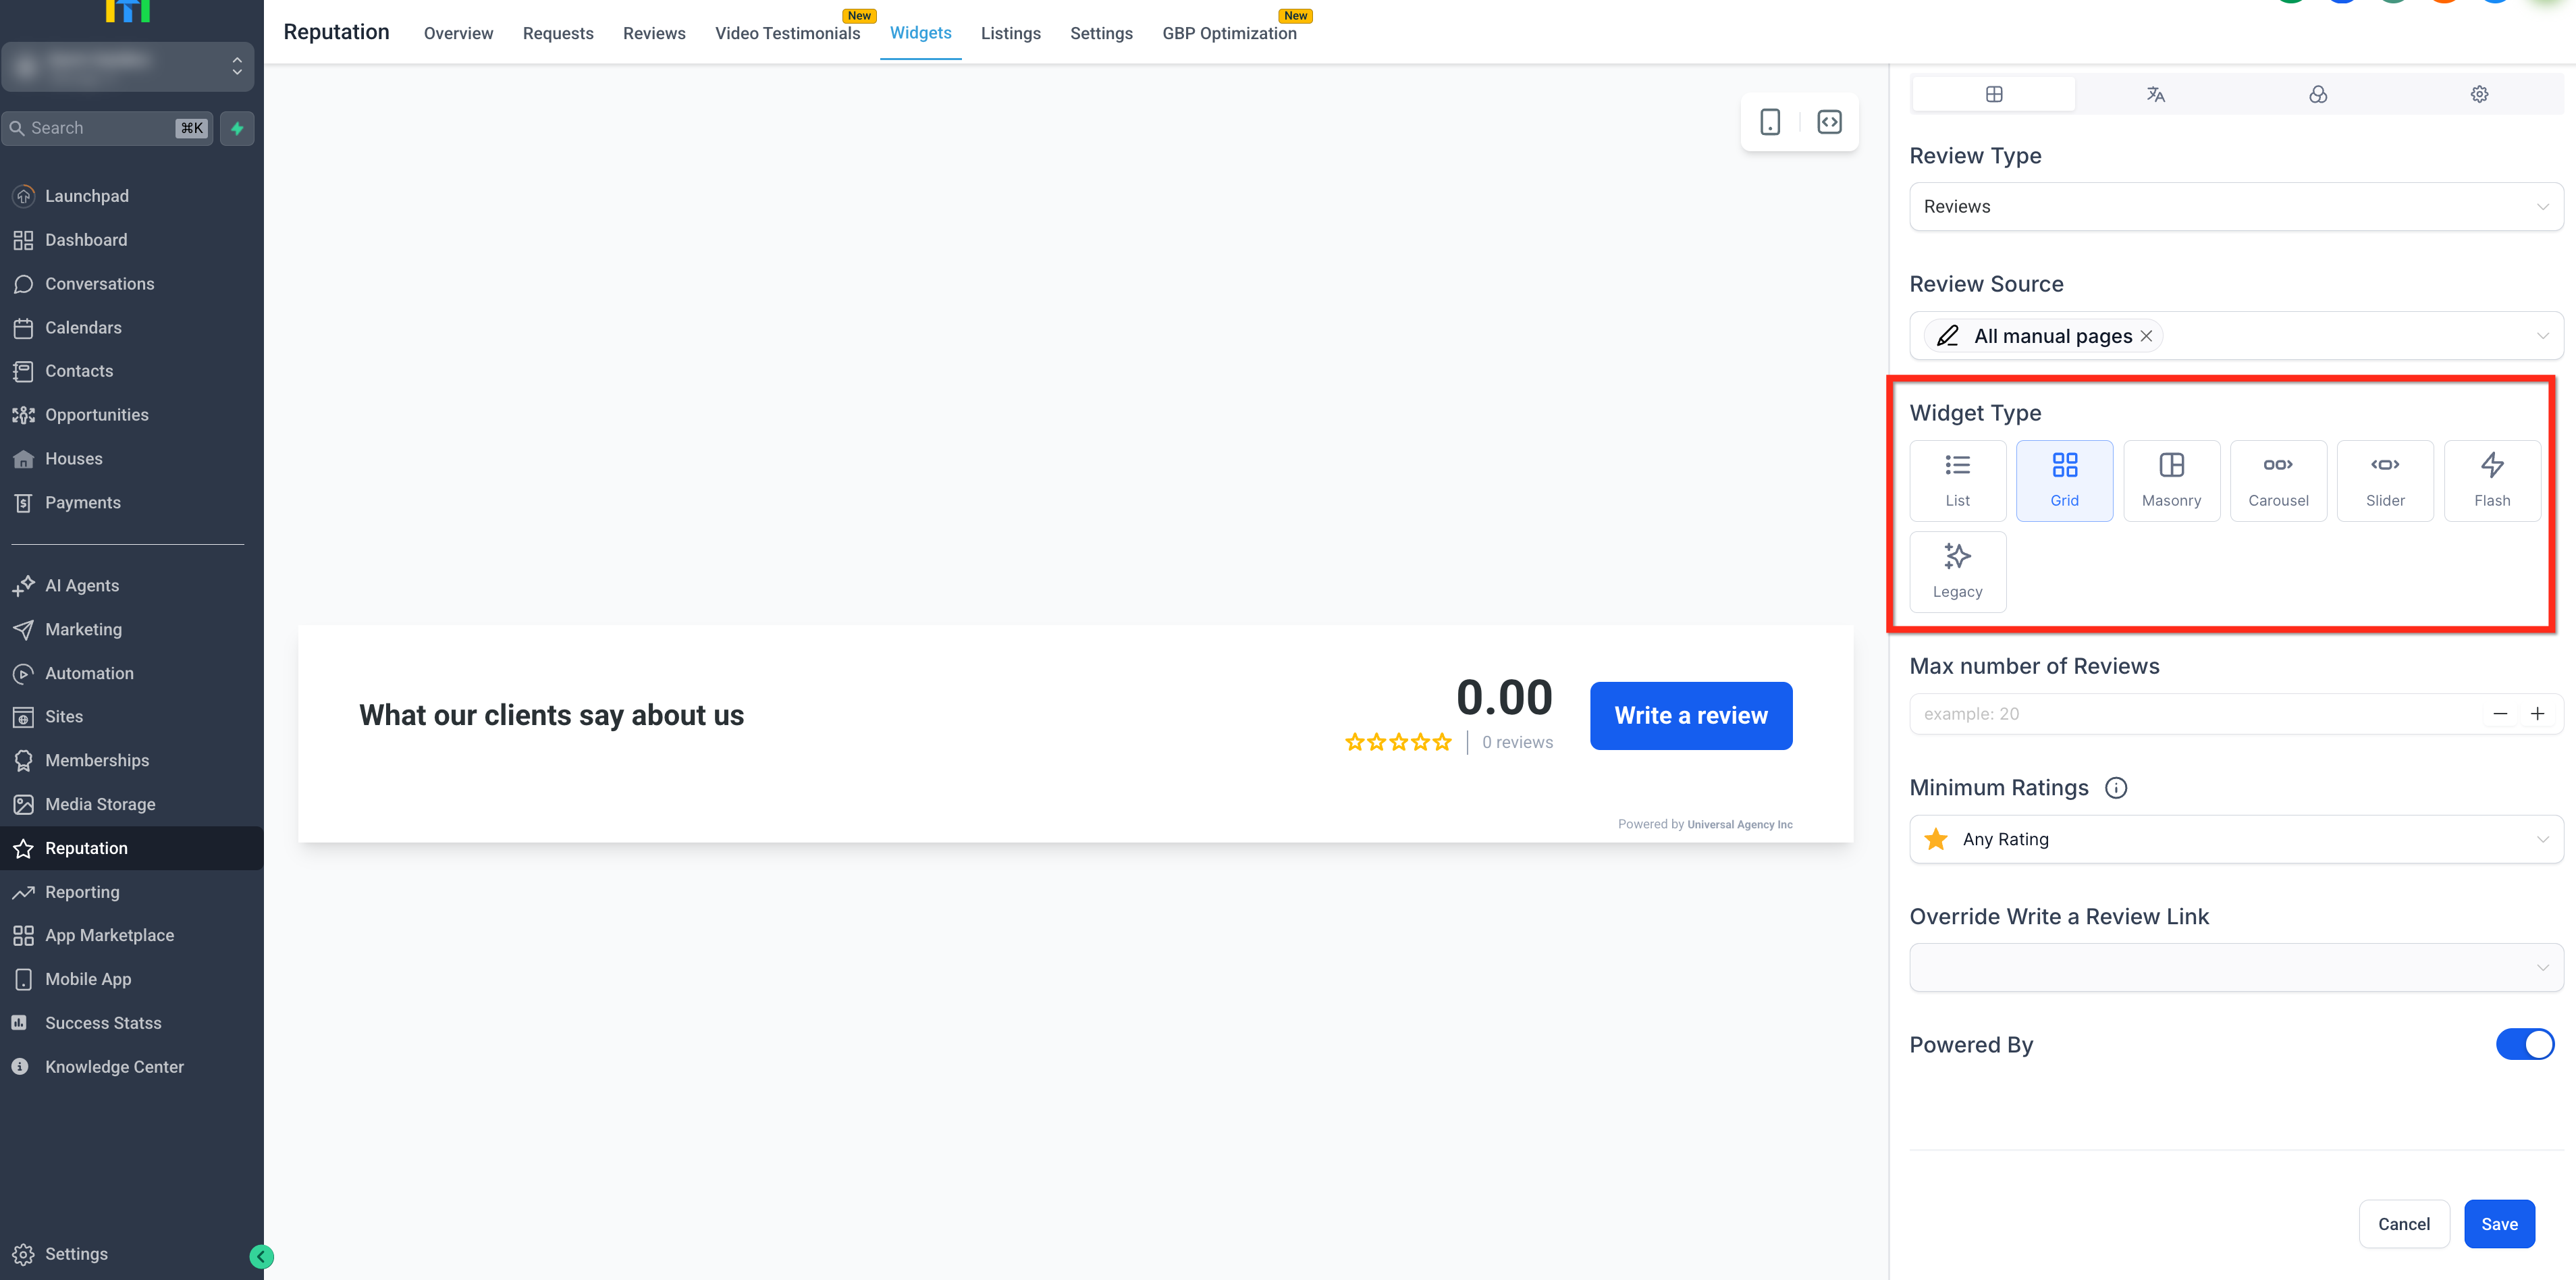Open the mobile preview icon
Screen dimensions: 2576x1280
(1770, 122)
